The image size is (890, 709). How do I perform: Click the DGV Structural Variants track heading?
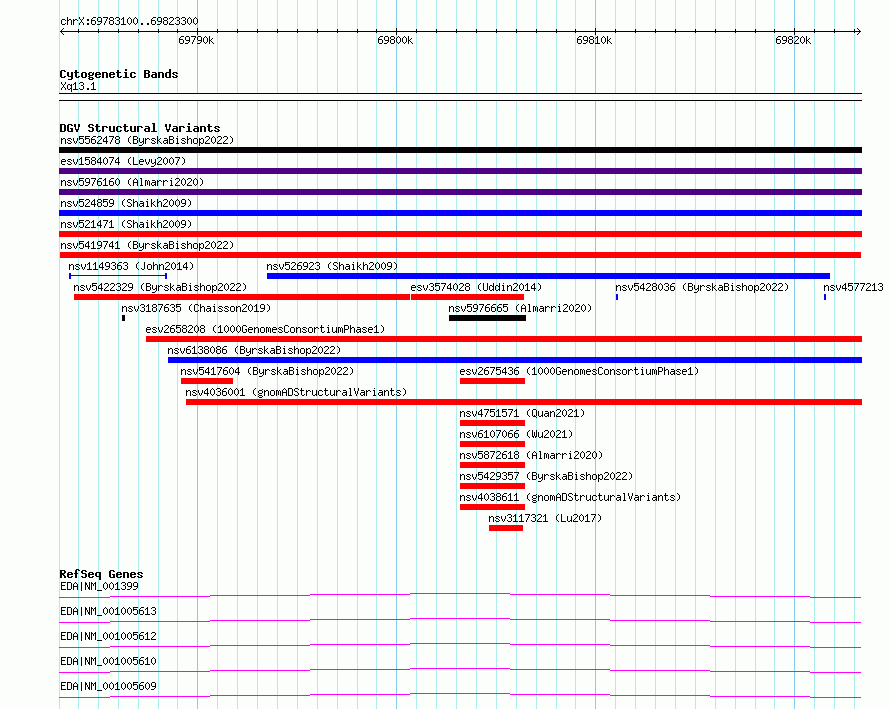(x=140, y=128)
